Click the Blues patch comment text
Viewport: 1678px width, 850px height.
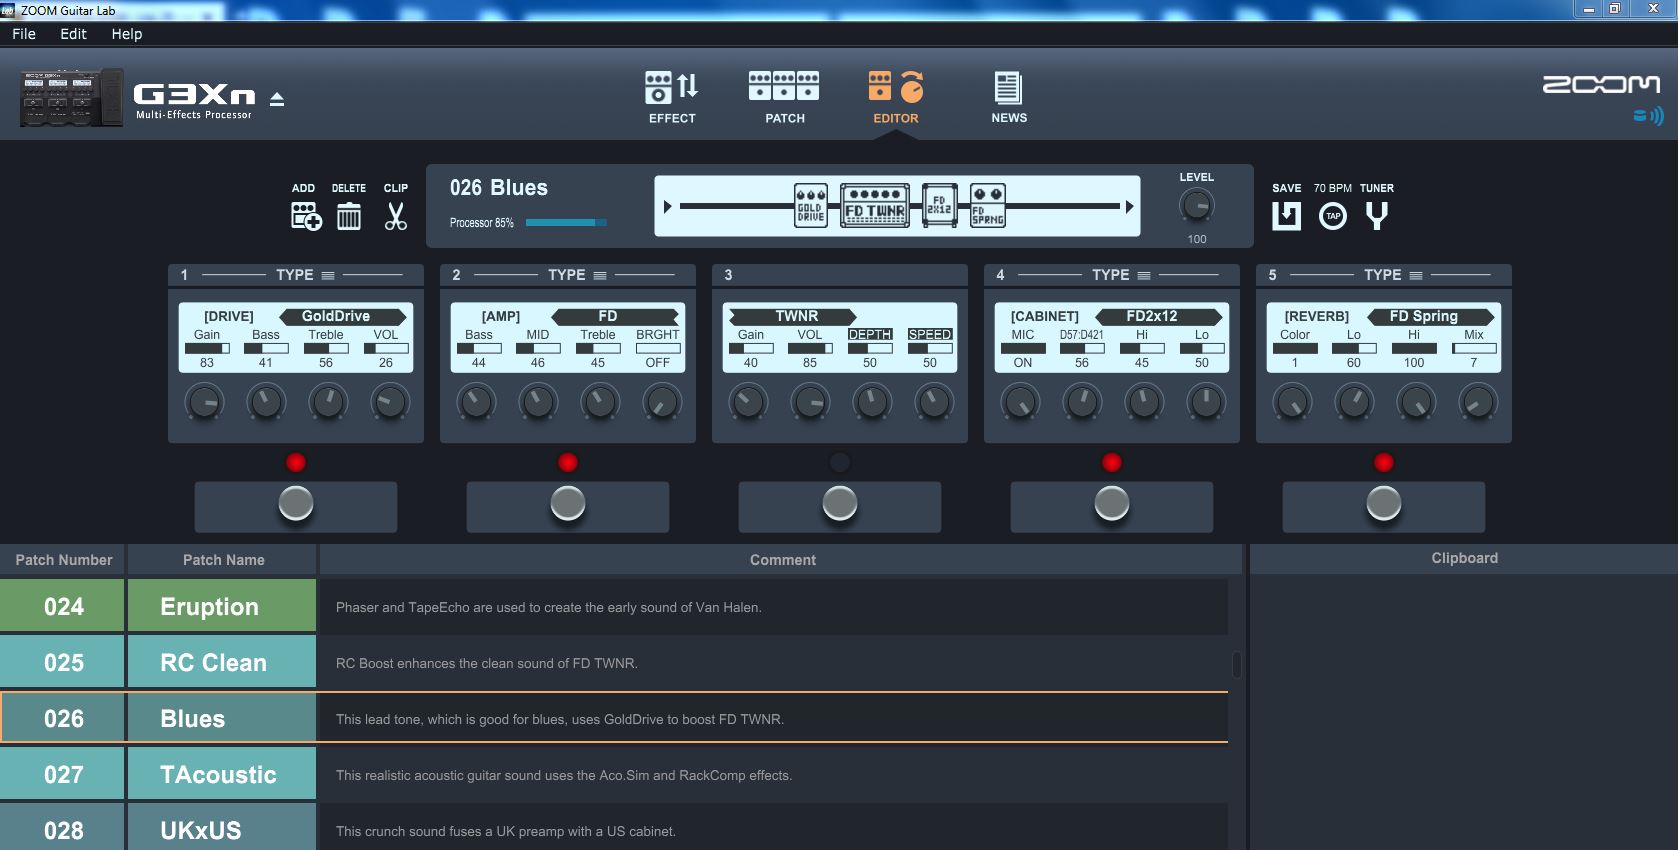click(x=560, y=719)
